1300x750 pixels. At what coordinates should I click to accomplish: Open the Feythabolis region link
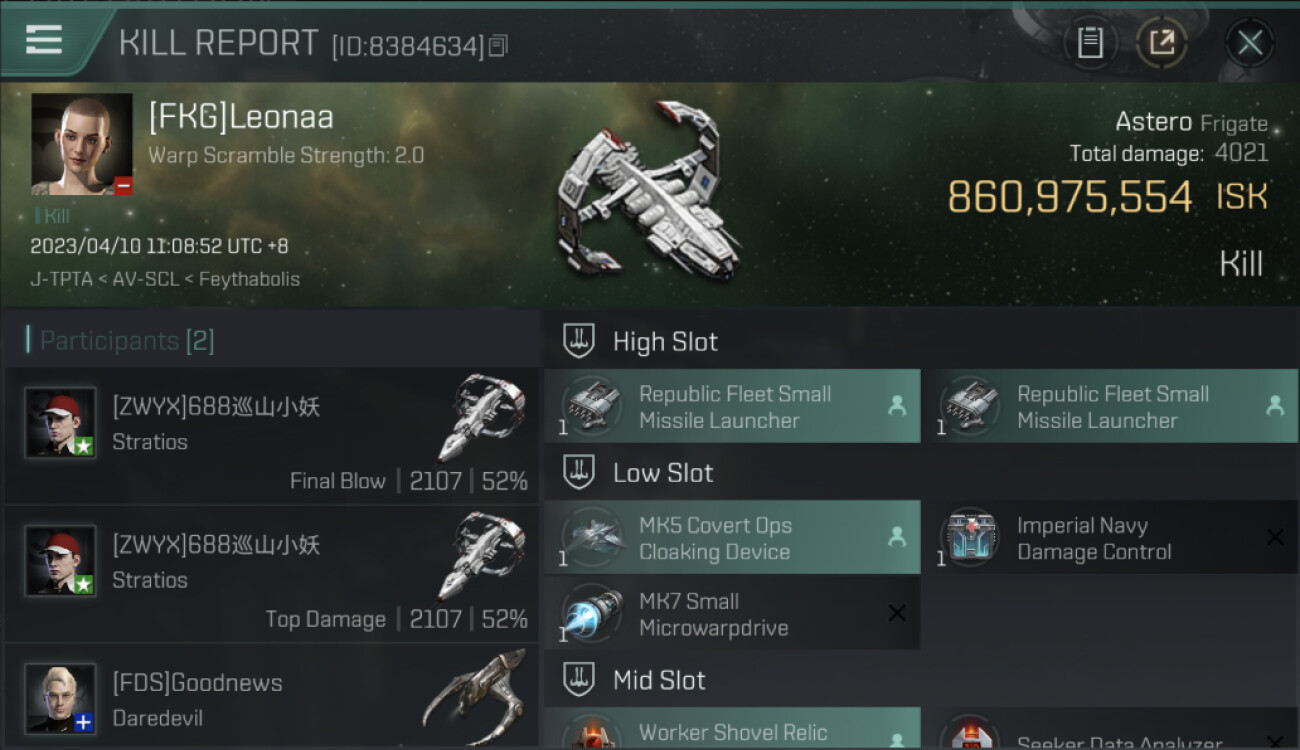251,279
